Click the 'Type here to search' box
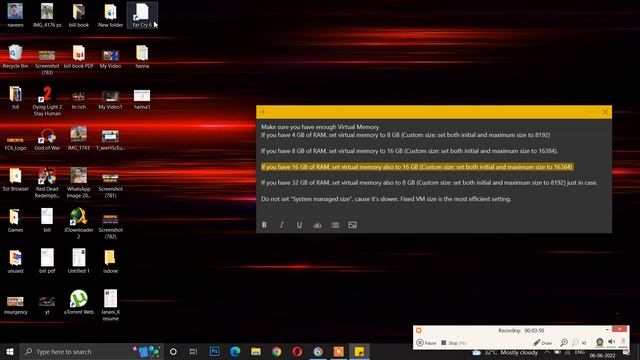 coord(91,351)
